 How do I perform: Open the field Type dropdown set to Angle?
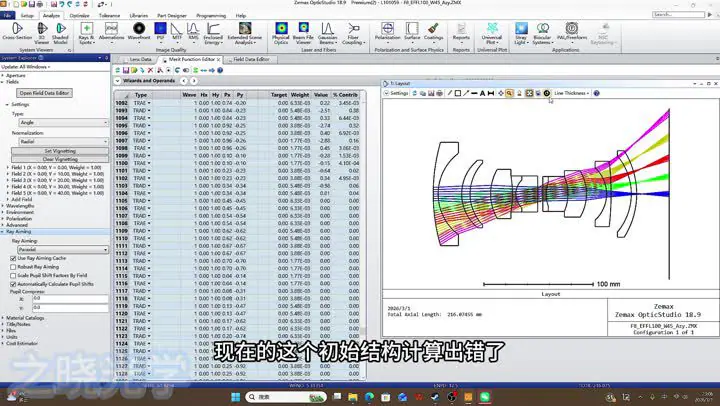63,123
